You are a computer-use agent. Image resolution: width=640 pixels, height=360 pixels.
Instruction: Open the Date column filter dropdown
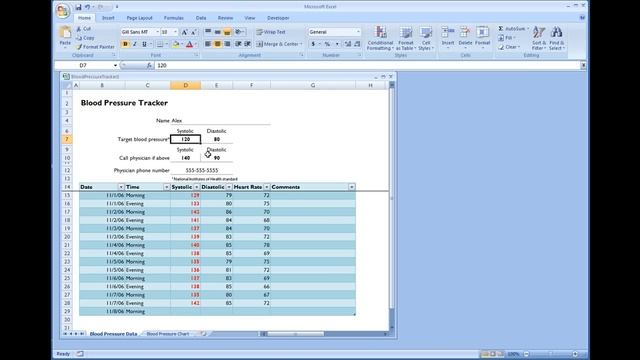point(121,187)
